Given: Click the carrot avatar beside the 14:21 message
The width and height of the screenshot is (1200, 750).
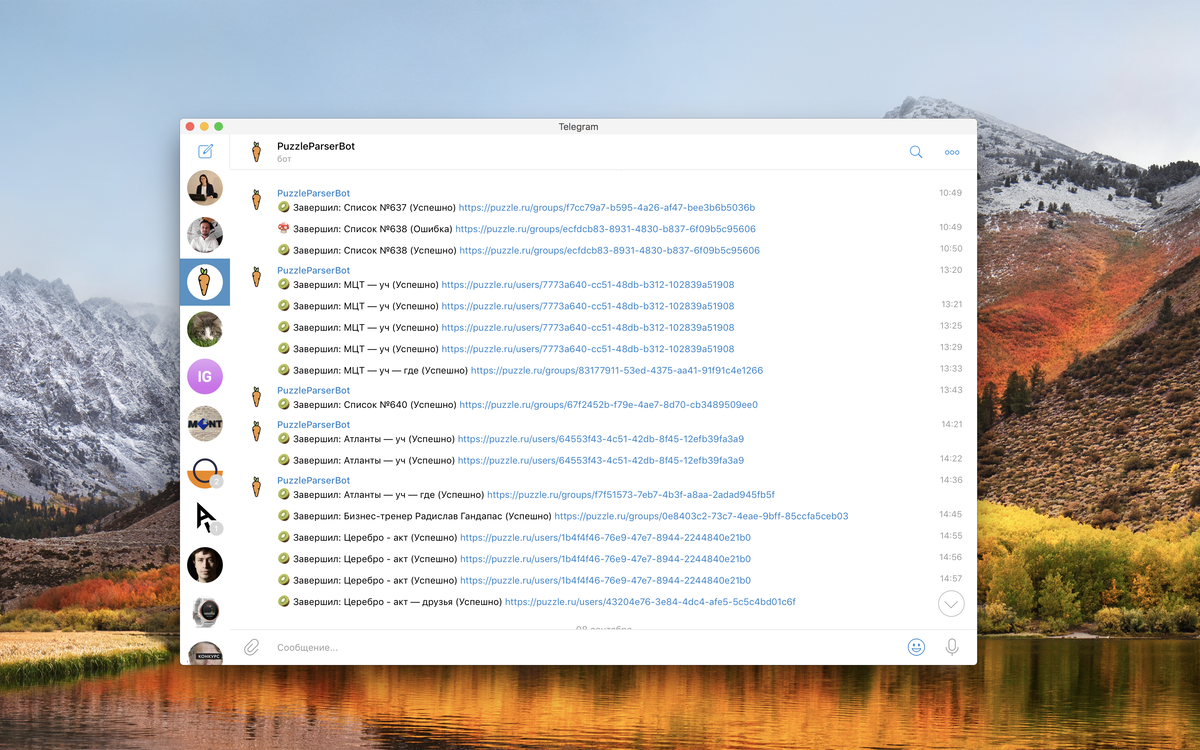Looking at the screenshot, I should (257, 432).
